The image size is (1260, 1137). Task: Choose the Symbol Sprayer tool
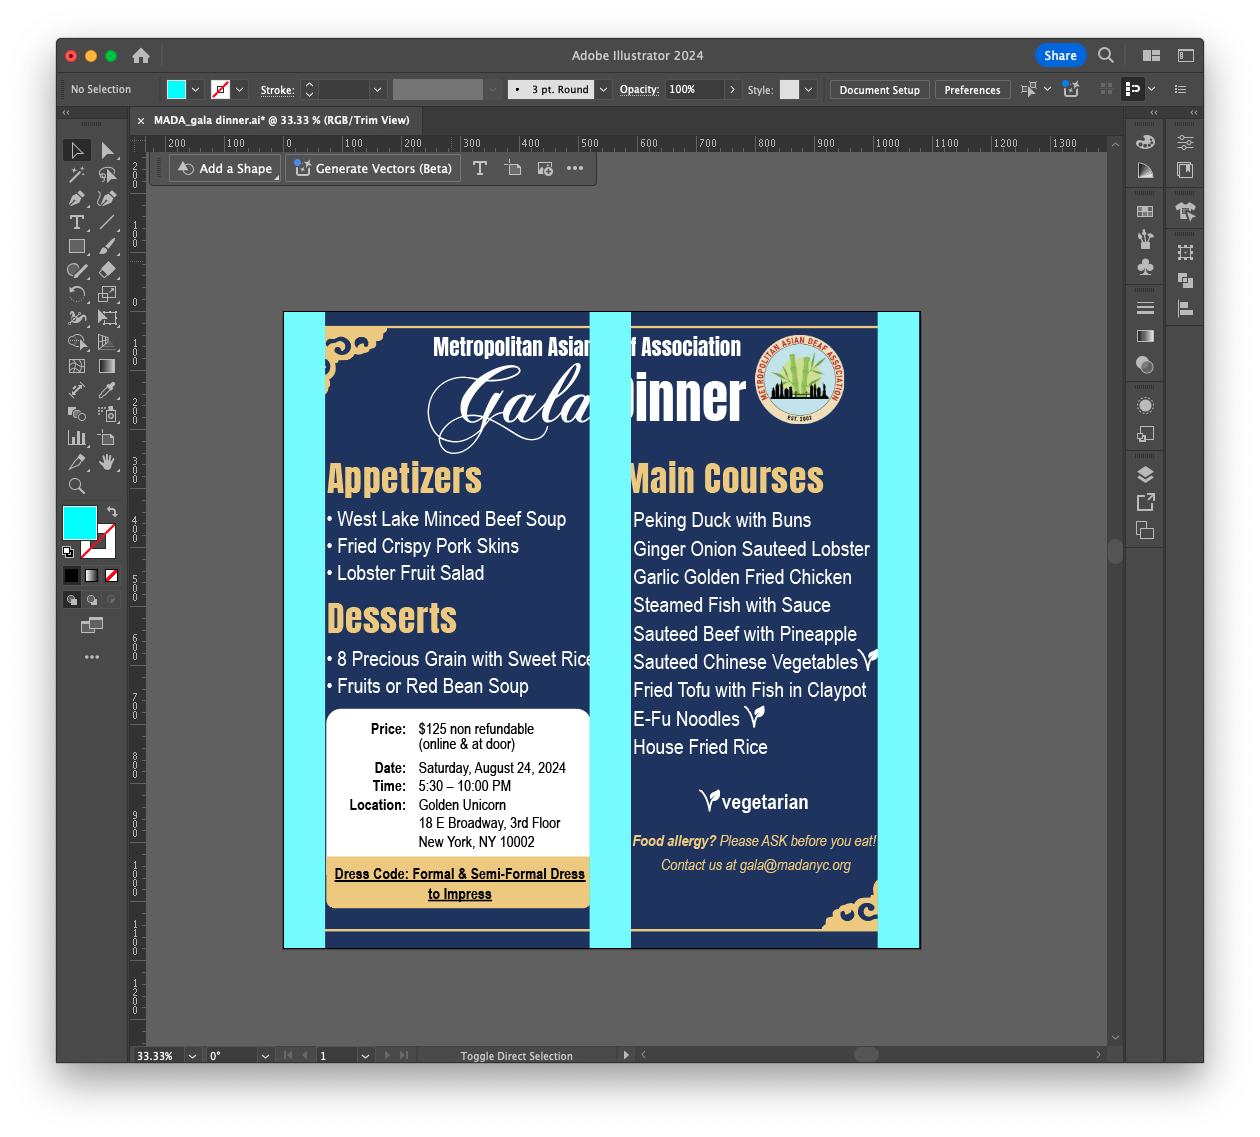pos(107,414)
